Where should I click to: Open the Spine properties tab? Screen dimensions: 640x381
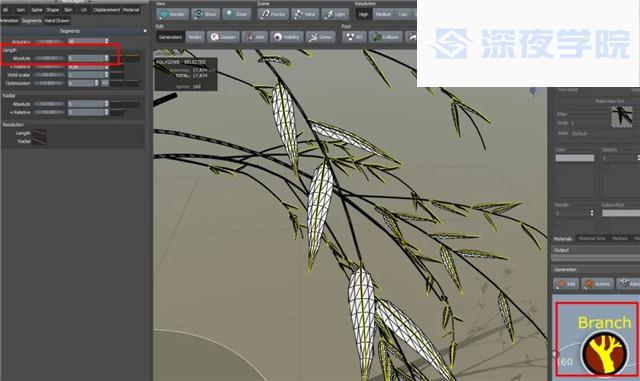(x=37, y=10)
